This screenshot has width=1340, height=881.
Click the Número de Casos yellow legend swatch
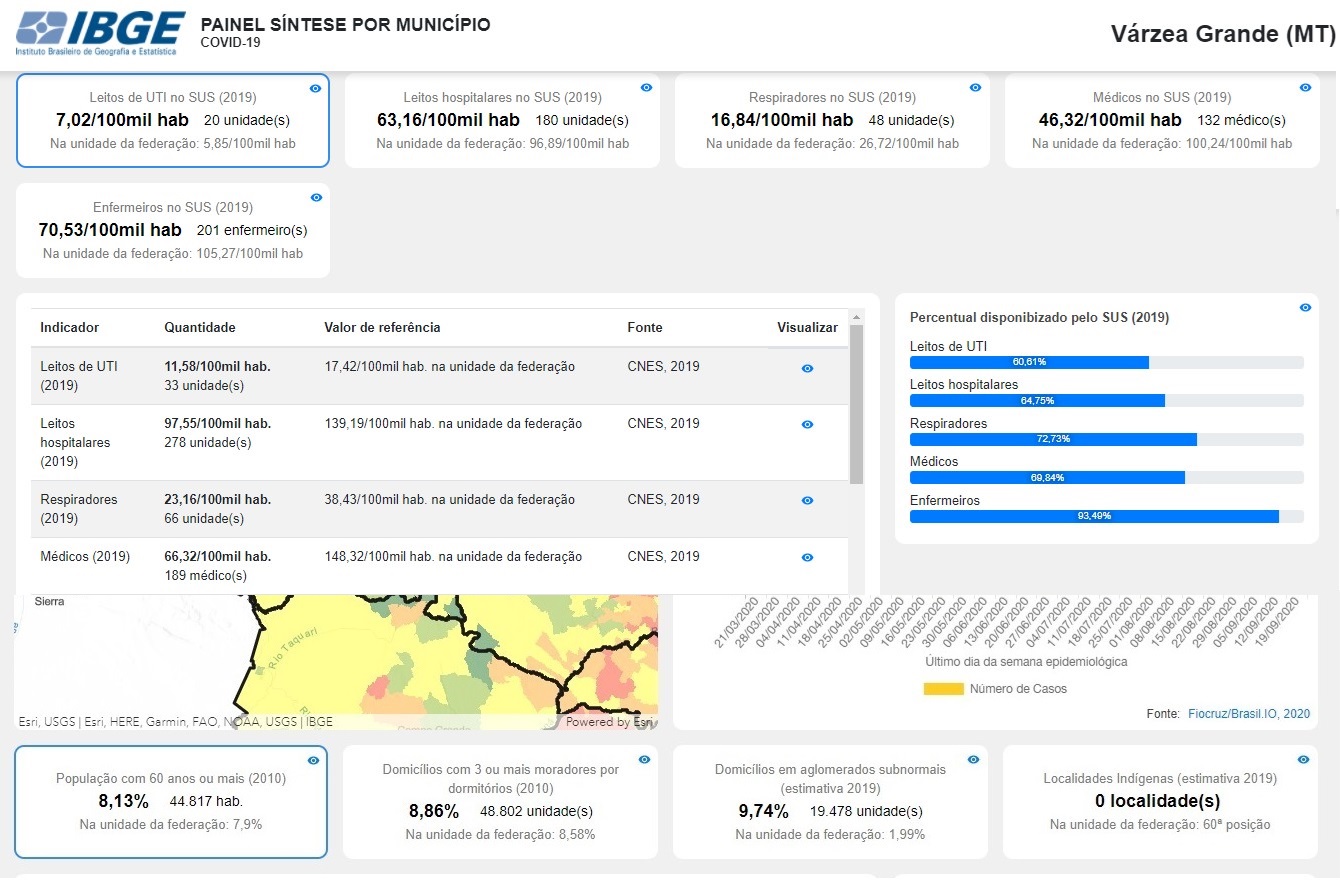pyautogui.click(x=943, y=689)
